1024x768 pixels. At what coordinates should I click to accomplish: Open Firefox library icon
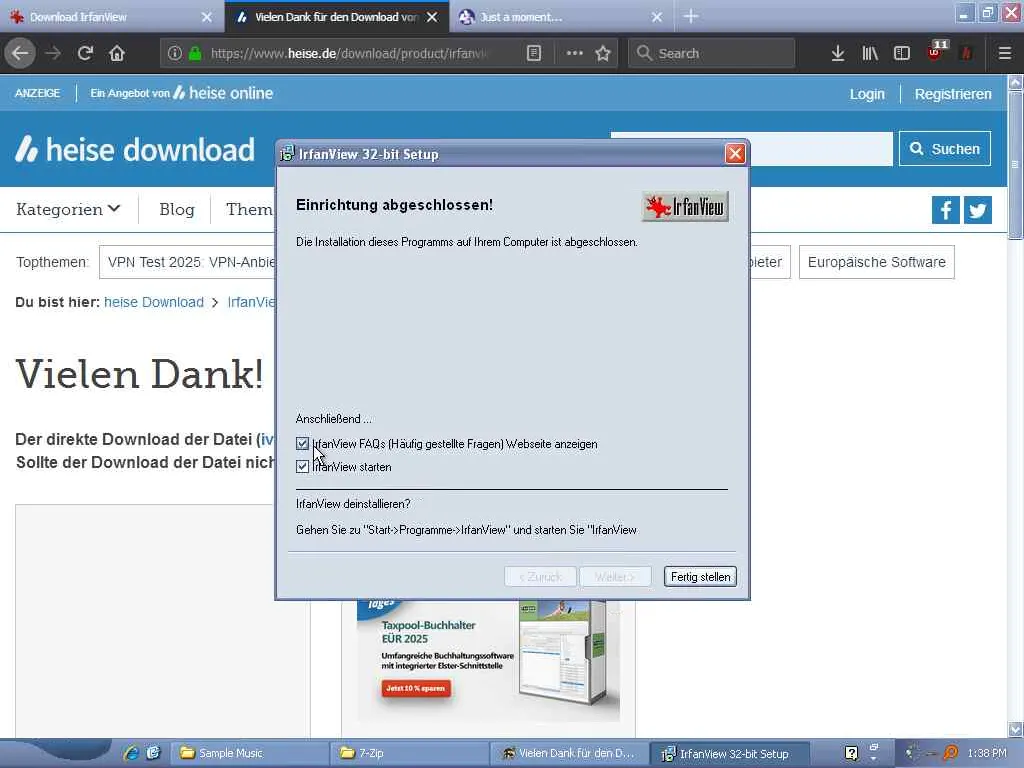pos(870,53)
